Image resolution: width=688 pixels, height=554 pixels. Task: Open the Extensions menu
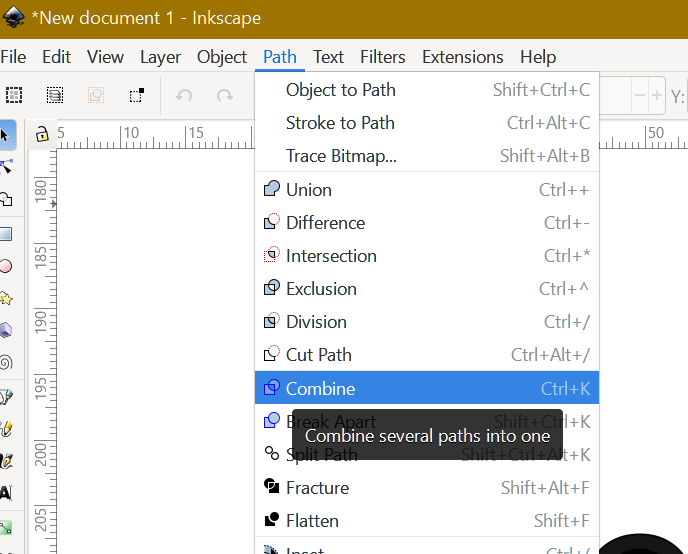pyautogui.click(x=463, y=57)
